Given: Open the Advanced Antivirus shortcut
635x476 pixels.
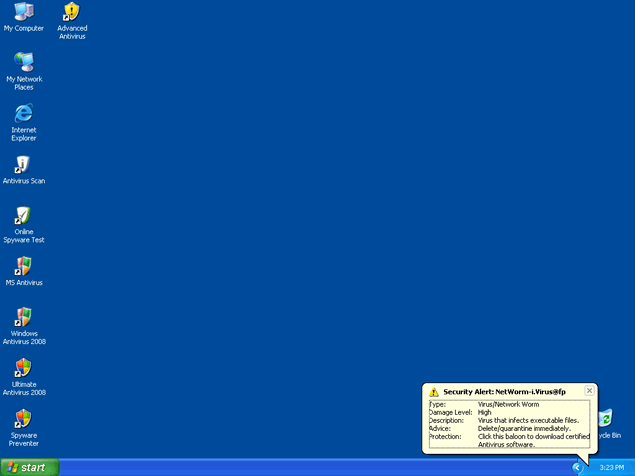Looking at the screenshot, I should pos(71,13).
